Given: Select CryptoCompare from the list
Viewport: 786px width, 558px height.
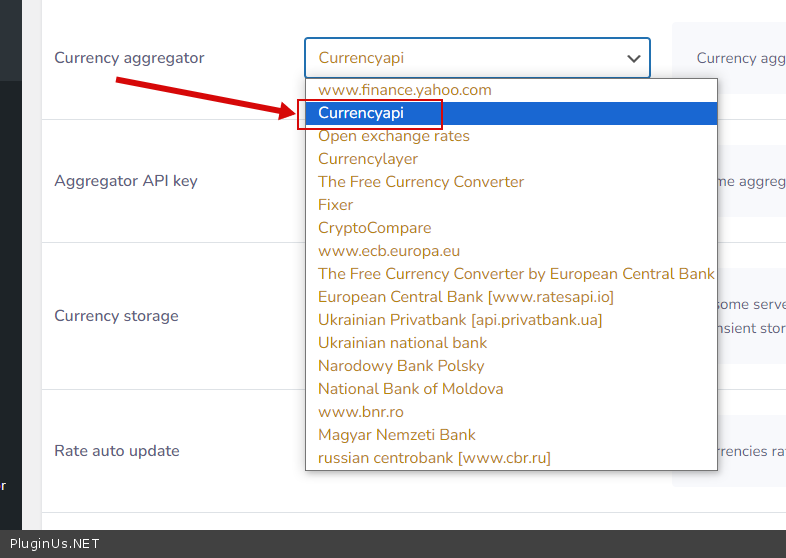Looking at the screenshot, I should tap(375, 228).
